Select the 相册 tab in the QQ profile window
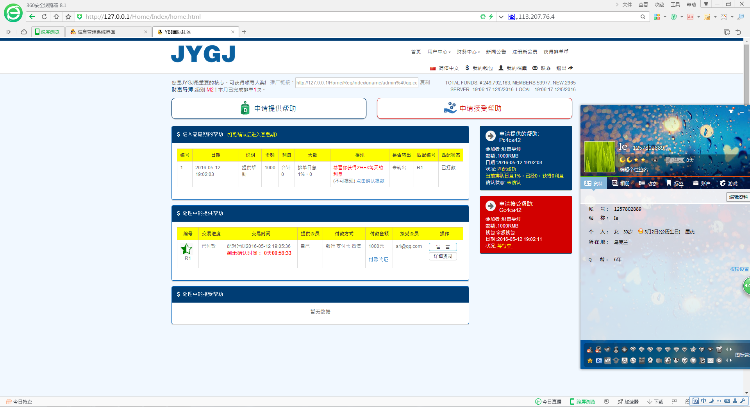The image size is (750, 407). tap(621, 184)
